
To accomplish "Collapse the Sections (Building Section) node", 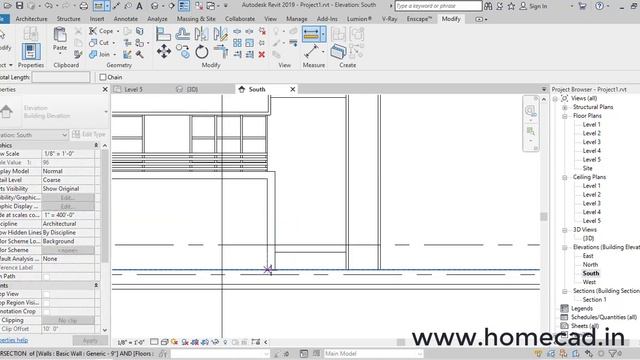I will [565, 291].
